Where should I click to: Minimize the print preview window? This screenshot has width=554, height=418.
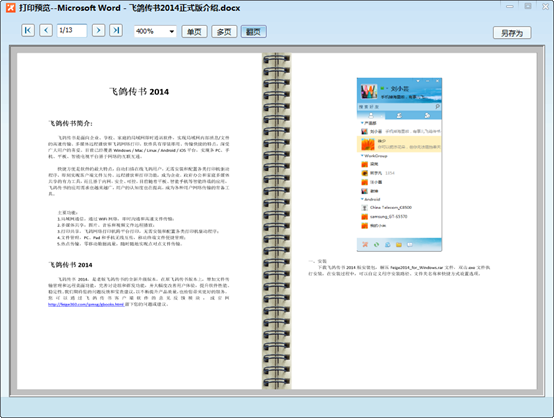509,6
